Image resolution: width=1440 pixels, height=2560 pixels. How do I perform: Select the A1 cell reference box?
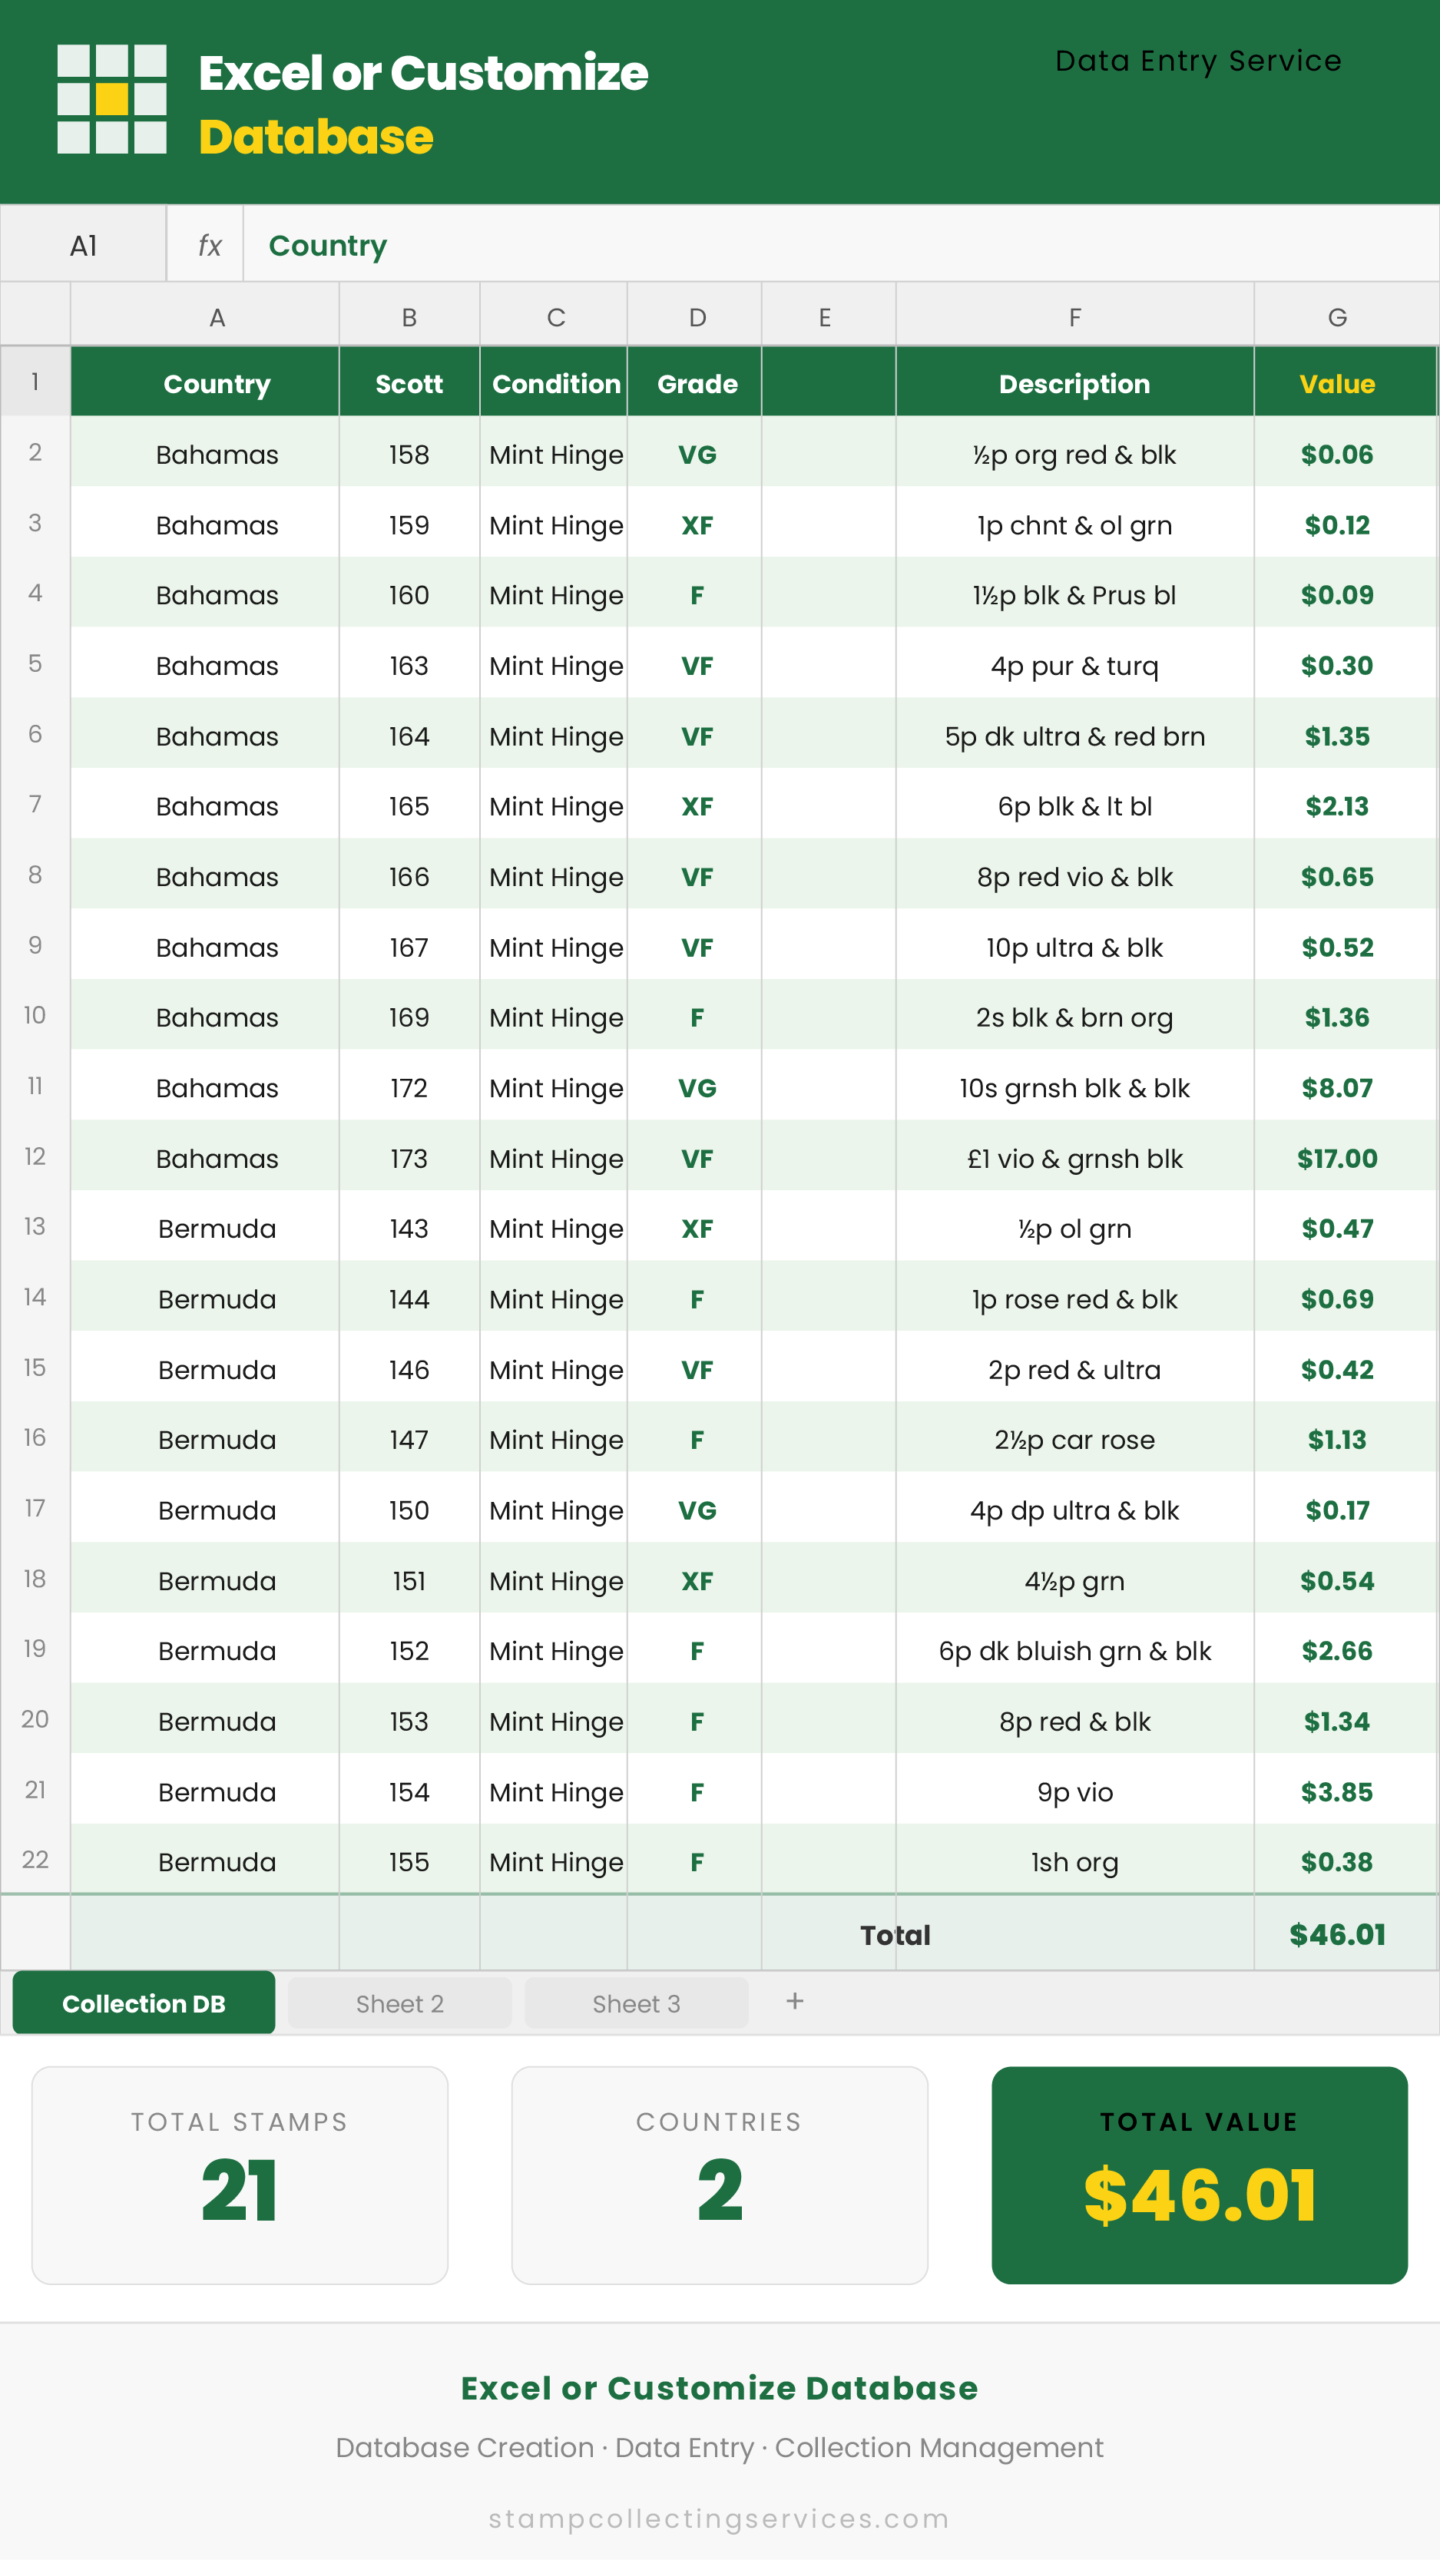pos(84,245)
